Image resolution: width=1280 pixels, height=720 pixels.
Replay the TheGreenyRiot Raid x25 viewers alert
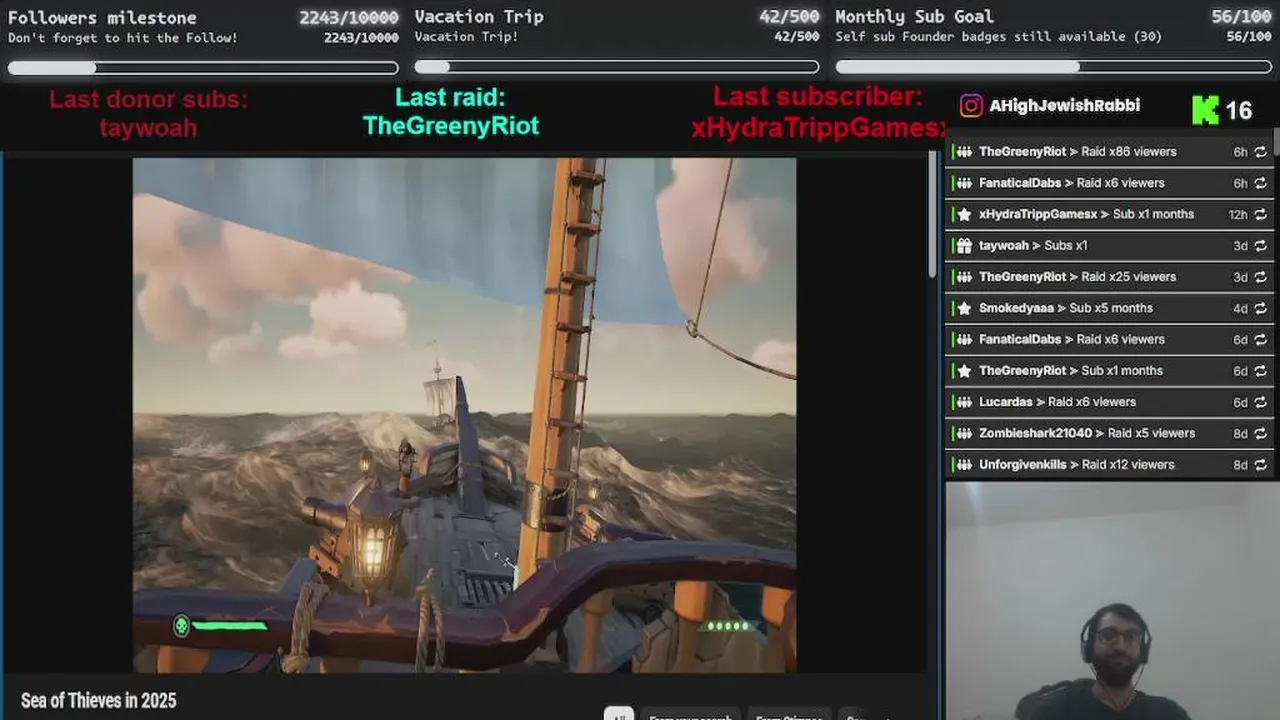pos(1260,277)
